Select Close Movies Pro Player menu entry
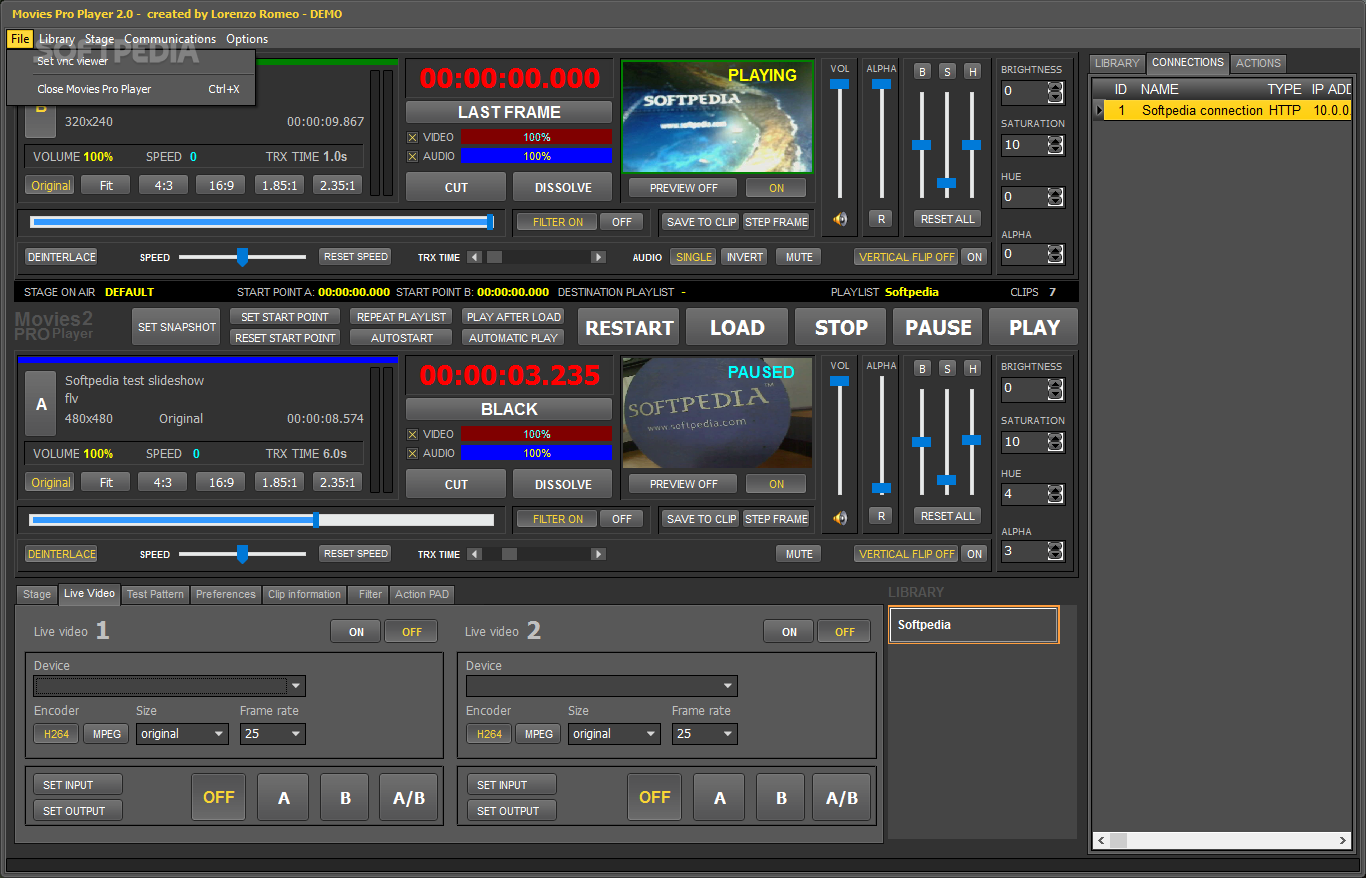The image size is (1366, 878). [x=131, y=89]
